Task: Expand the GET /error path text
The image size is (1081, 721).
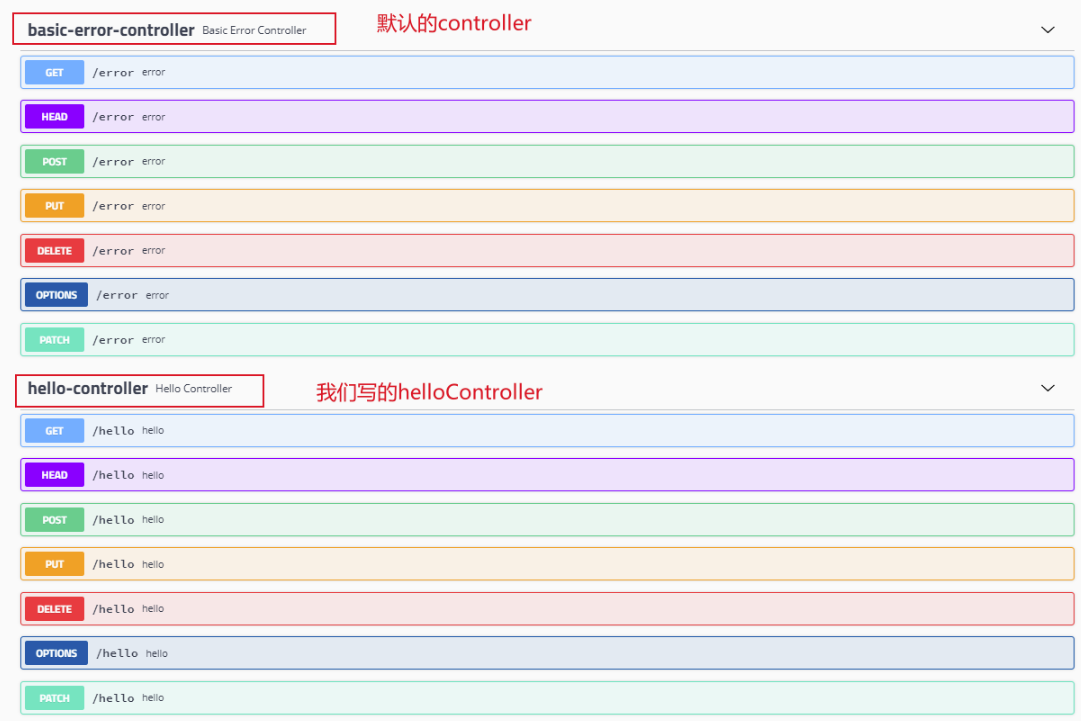Action: (x=113, y=72)
